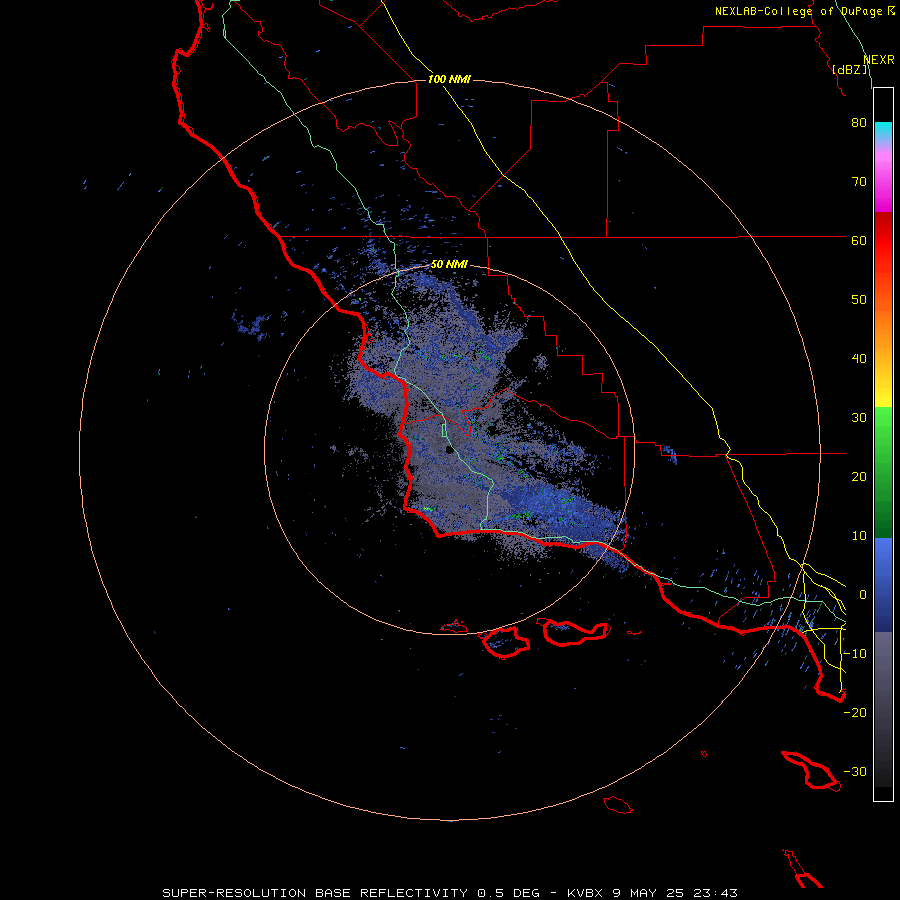This screenshot has height=900, width=900.
Task: Click the [dBZ] units label
Action: pos(850,69)
